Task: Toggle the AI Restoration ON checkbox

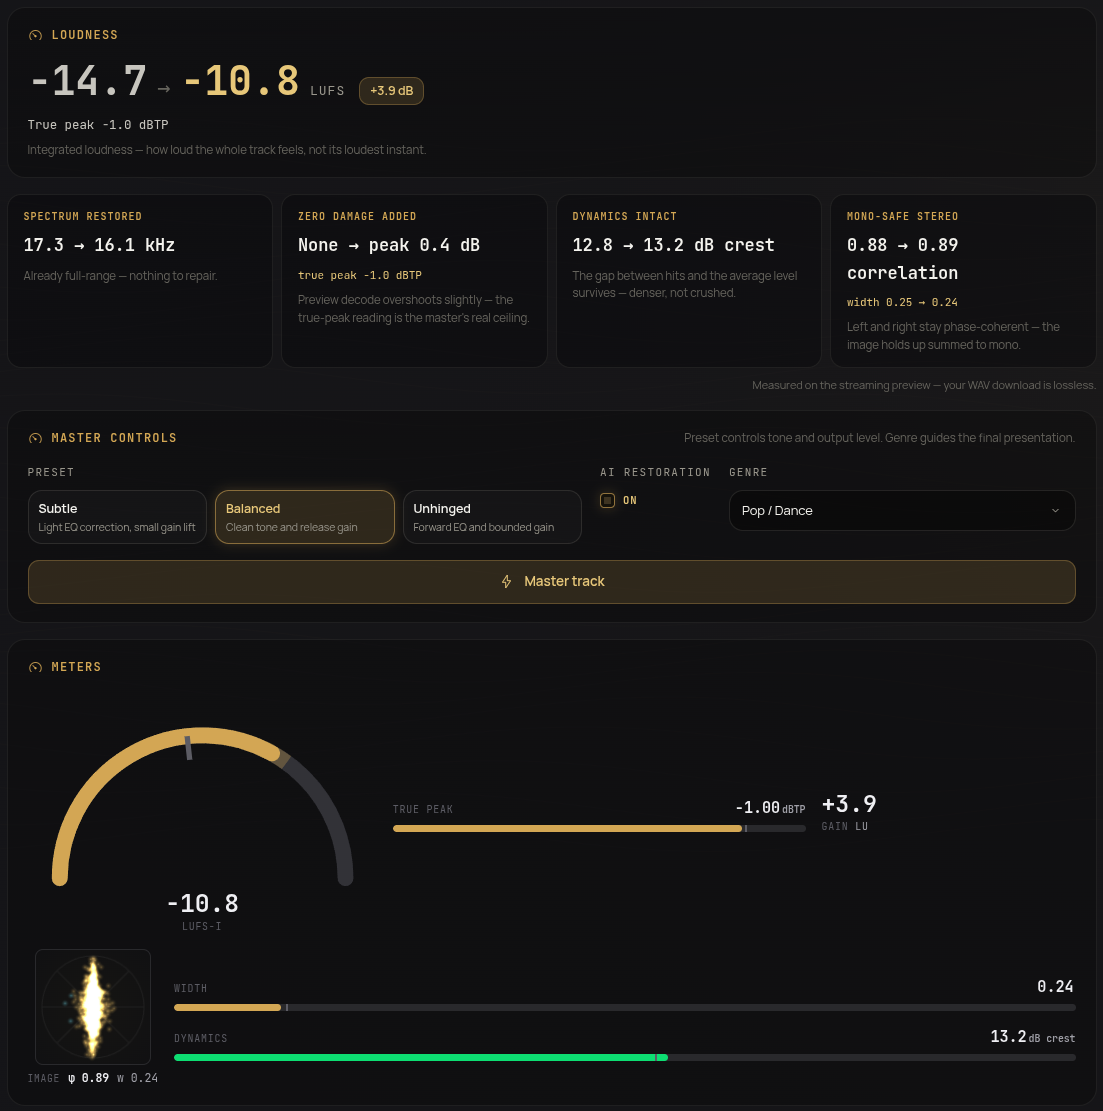Action: [x=607, y=500]
